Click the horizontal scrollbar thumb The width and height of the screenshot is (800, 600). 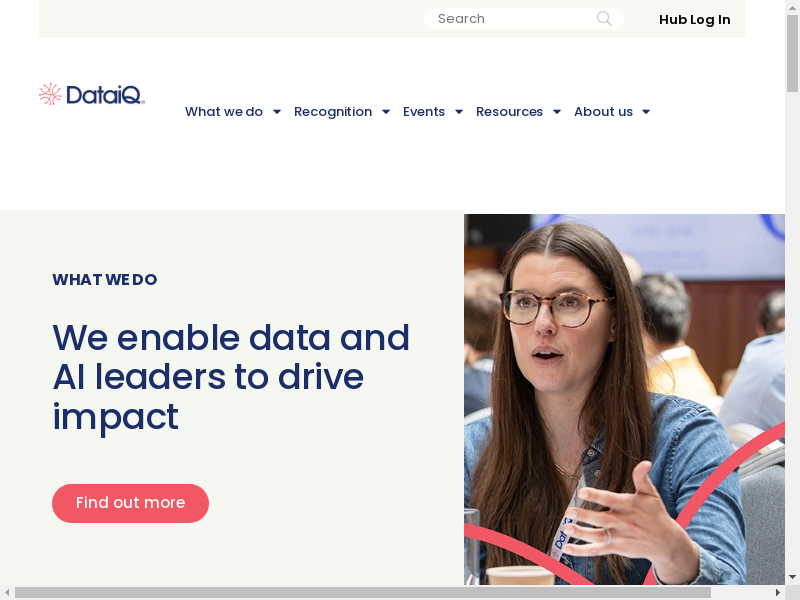[363, 592]
